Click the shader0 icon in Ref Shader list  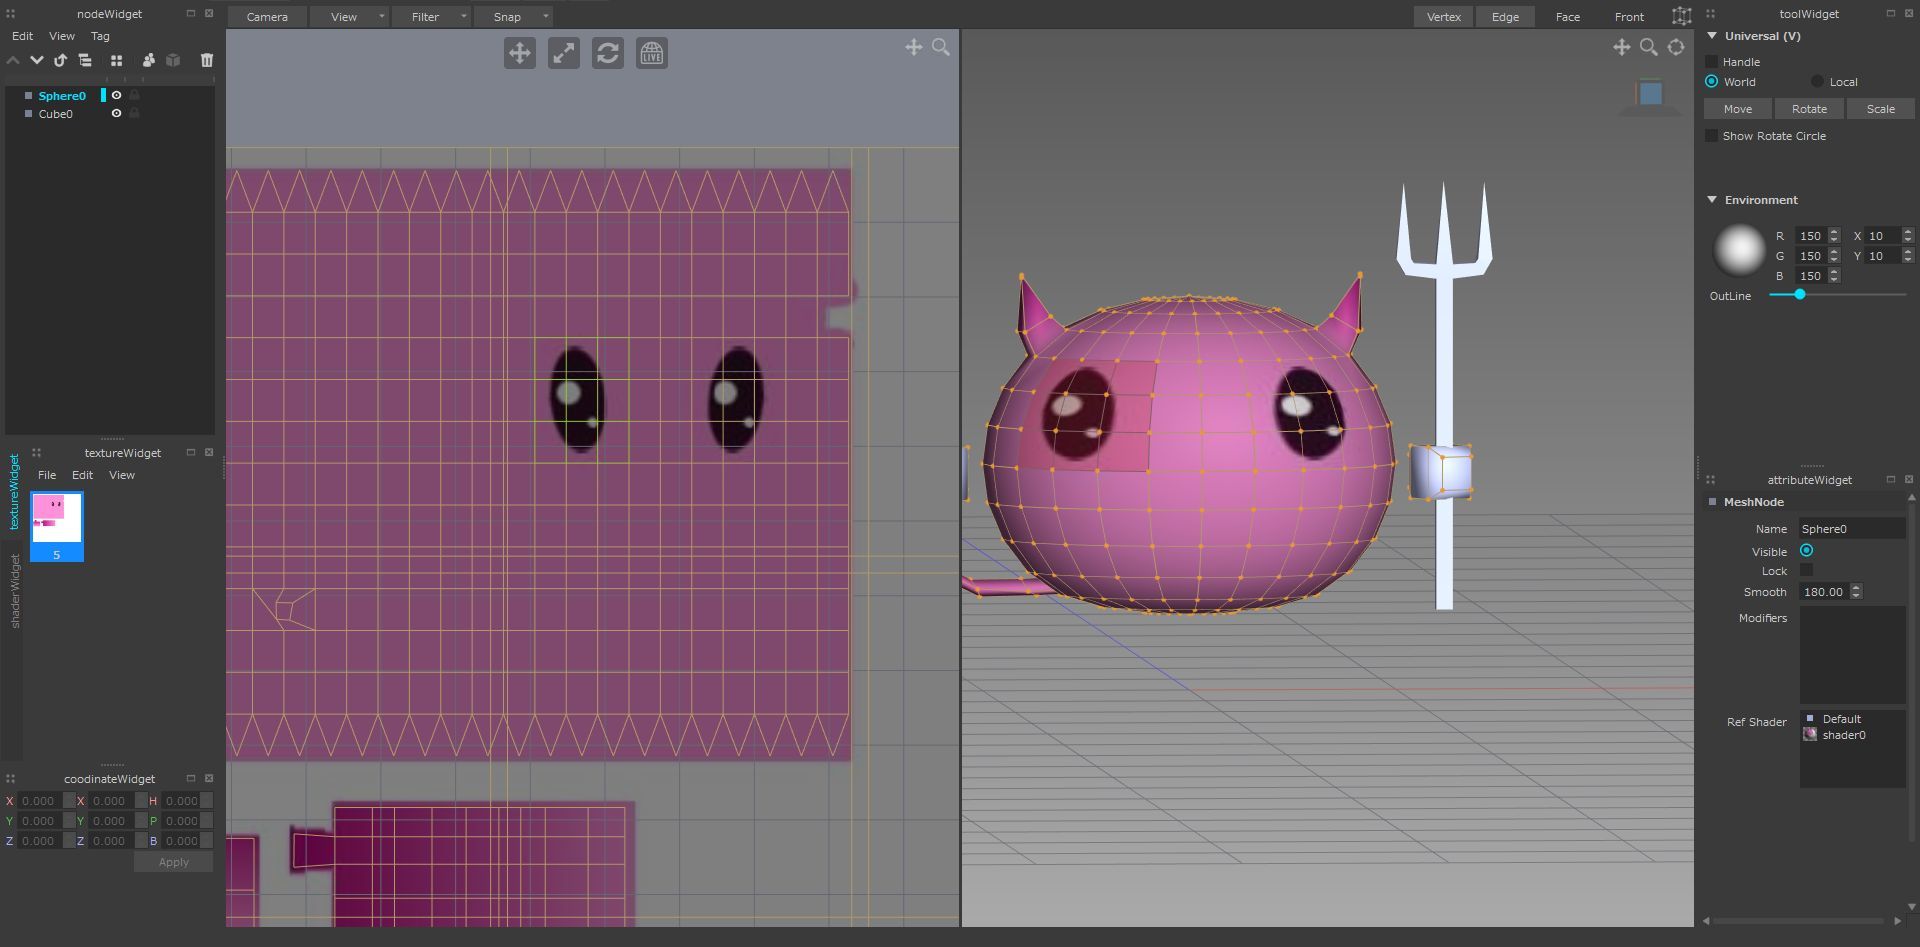(x=1810, y=735)
